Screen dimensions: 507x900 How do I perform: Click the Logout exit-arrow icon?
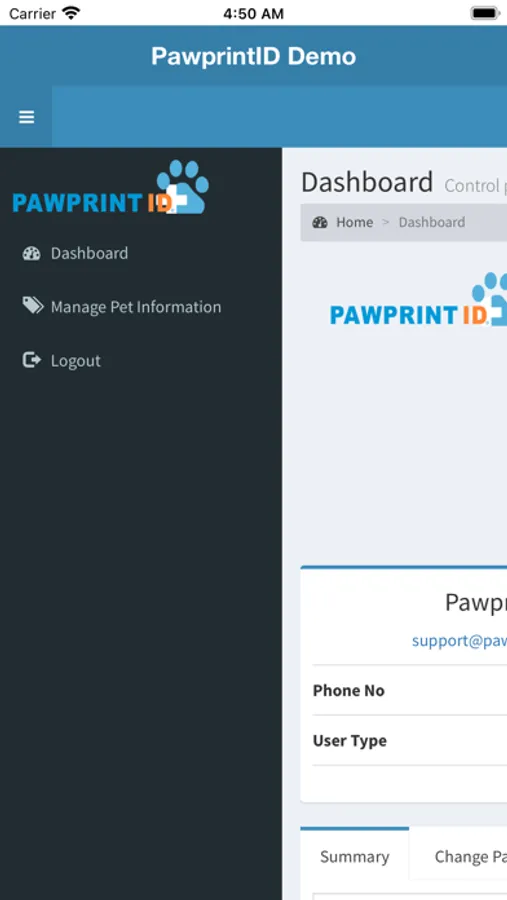point(32,360)
